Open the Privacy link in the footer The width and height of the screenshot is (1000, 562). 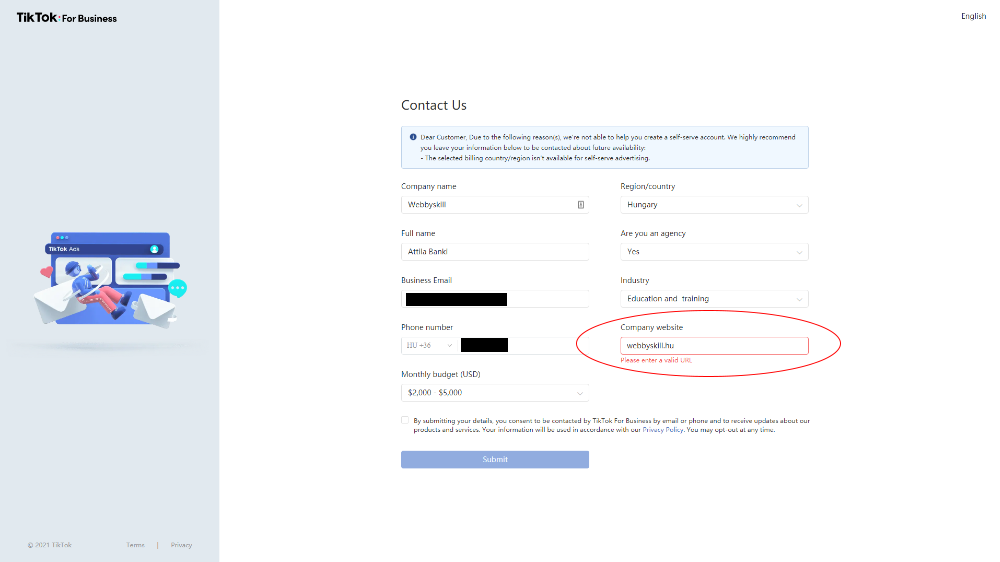[x=181, y=545]
